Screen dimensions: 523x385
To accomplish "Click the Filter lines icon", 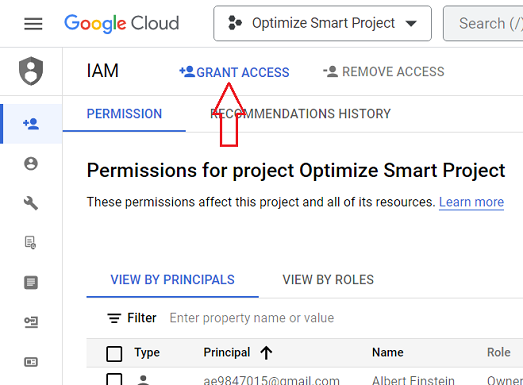I will pos(114,318).
